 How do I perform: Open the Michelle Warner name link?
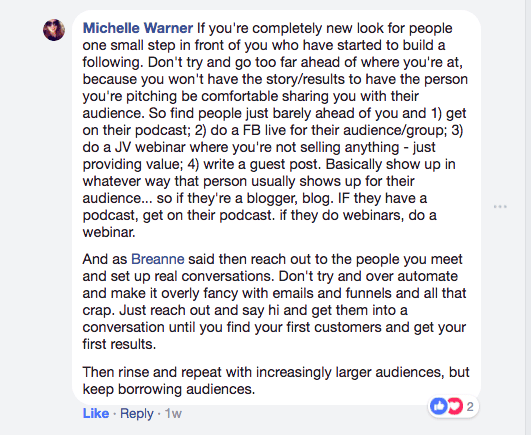[x=138, y=28]
